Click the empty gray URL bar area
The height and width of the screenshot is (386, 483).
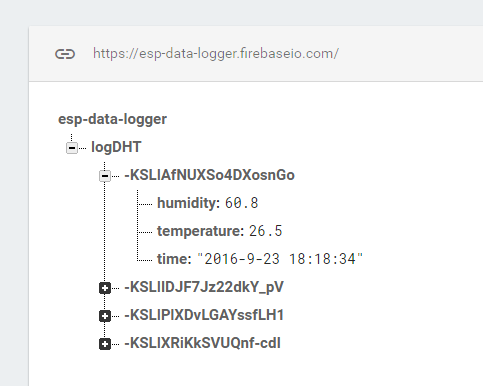[410, 54]
